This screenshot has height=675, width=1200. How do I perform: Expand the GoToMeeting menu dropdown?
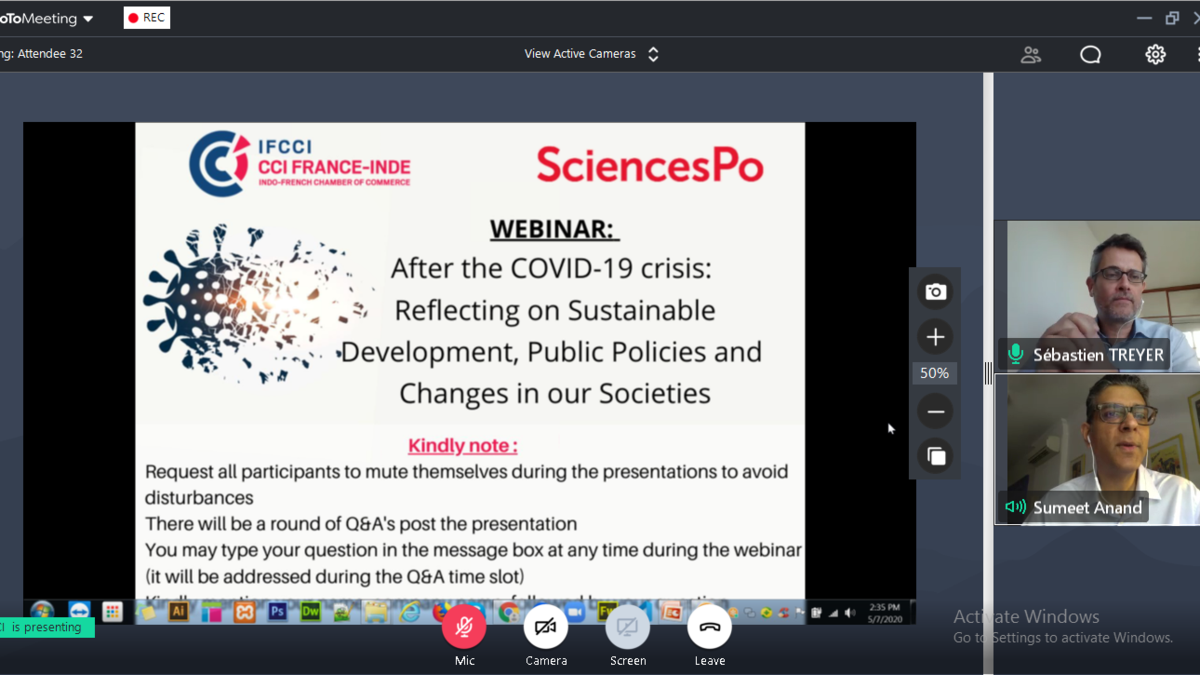[88, 18]
